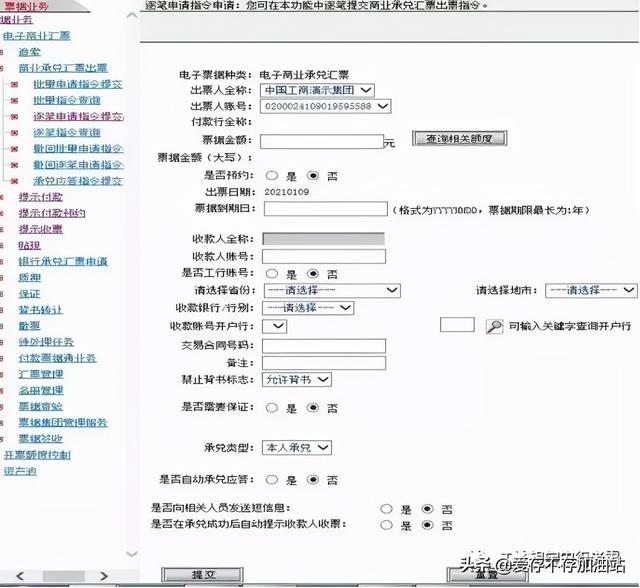The width and height of the screenshot is (640, 588).
Task: Open the 承兑类型 dropdown
Action: pos(297,448)
